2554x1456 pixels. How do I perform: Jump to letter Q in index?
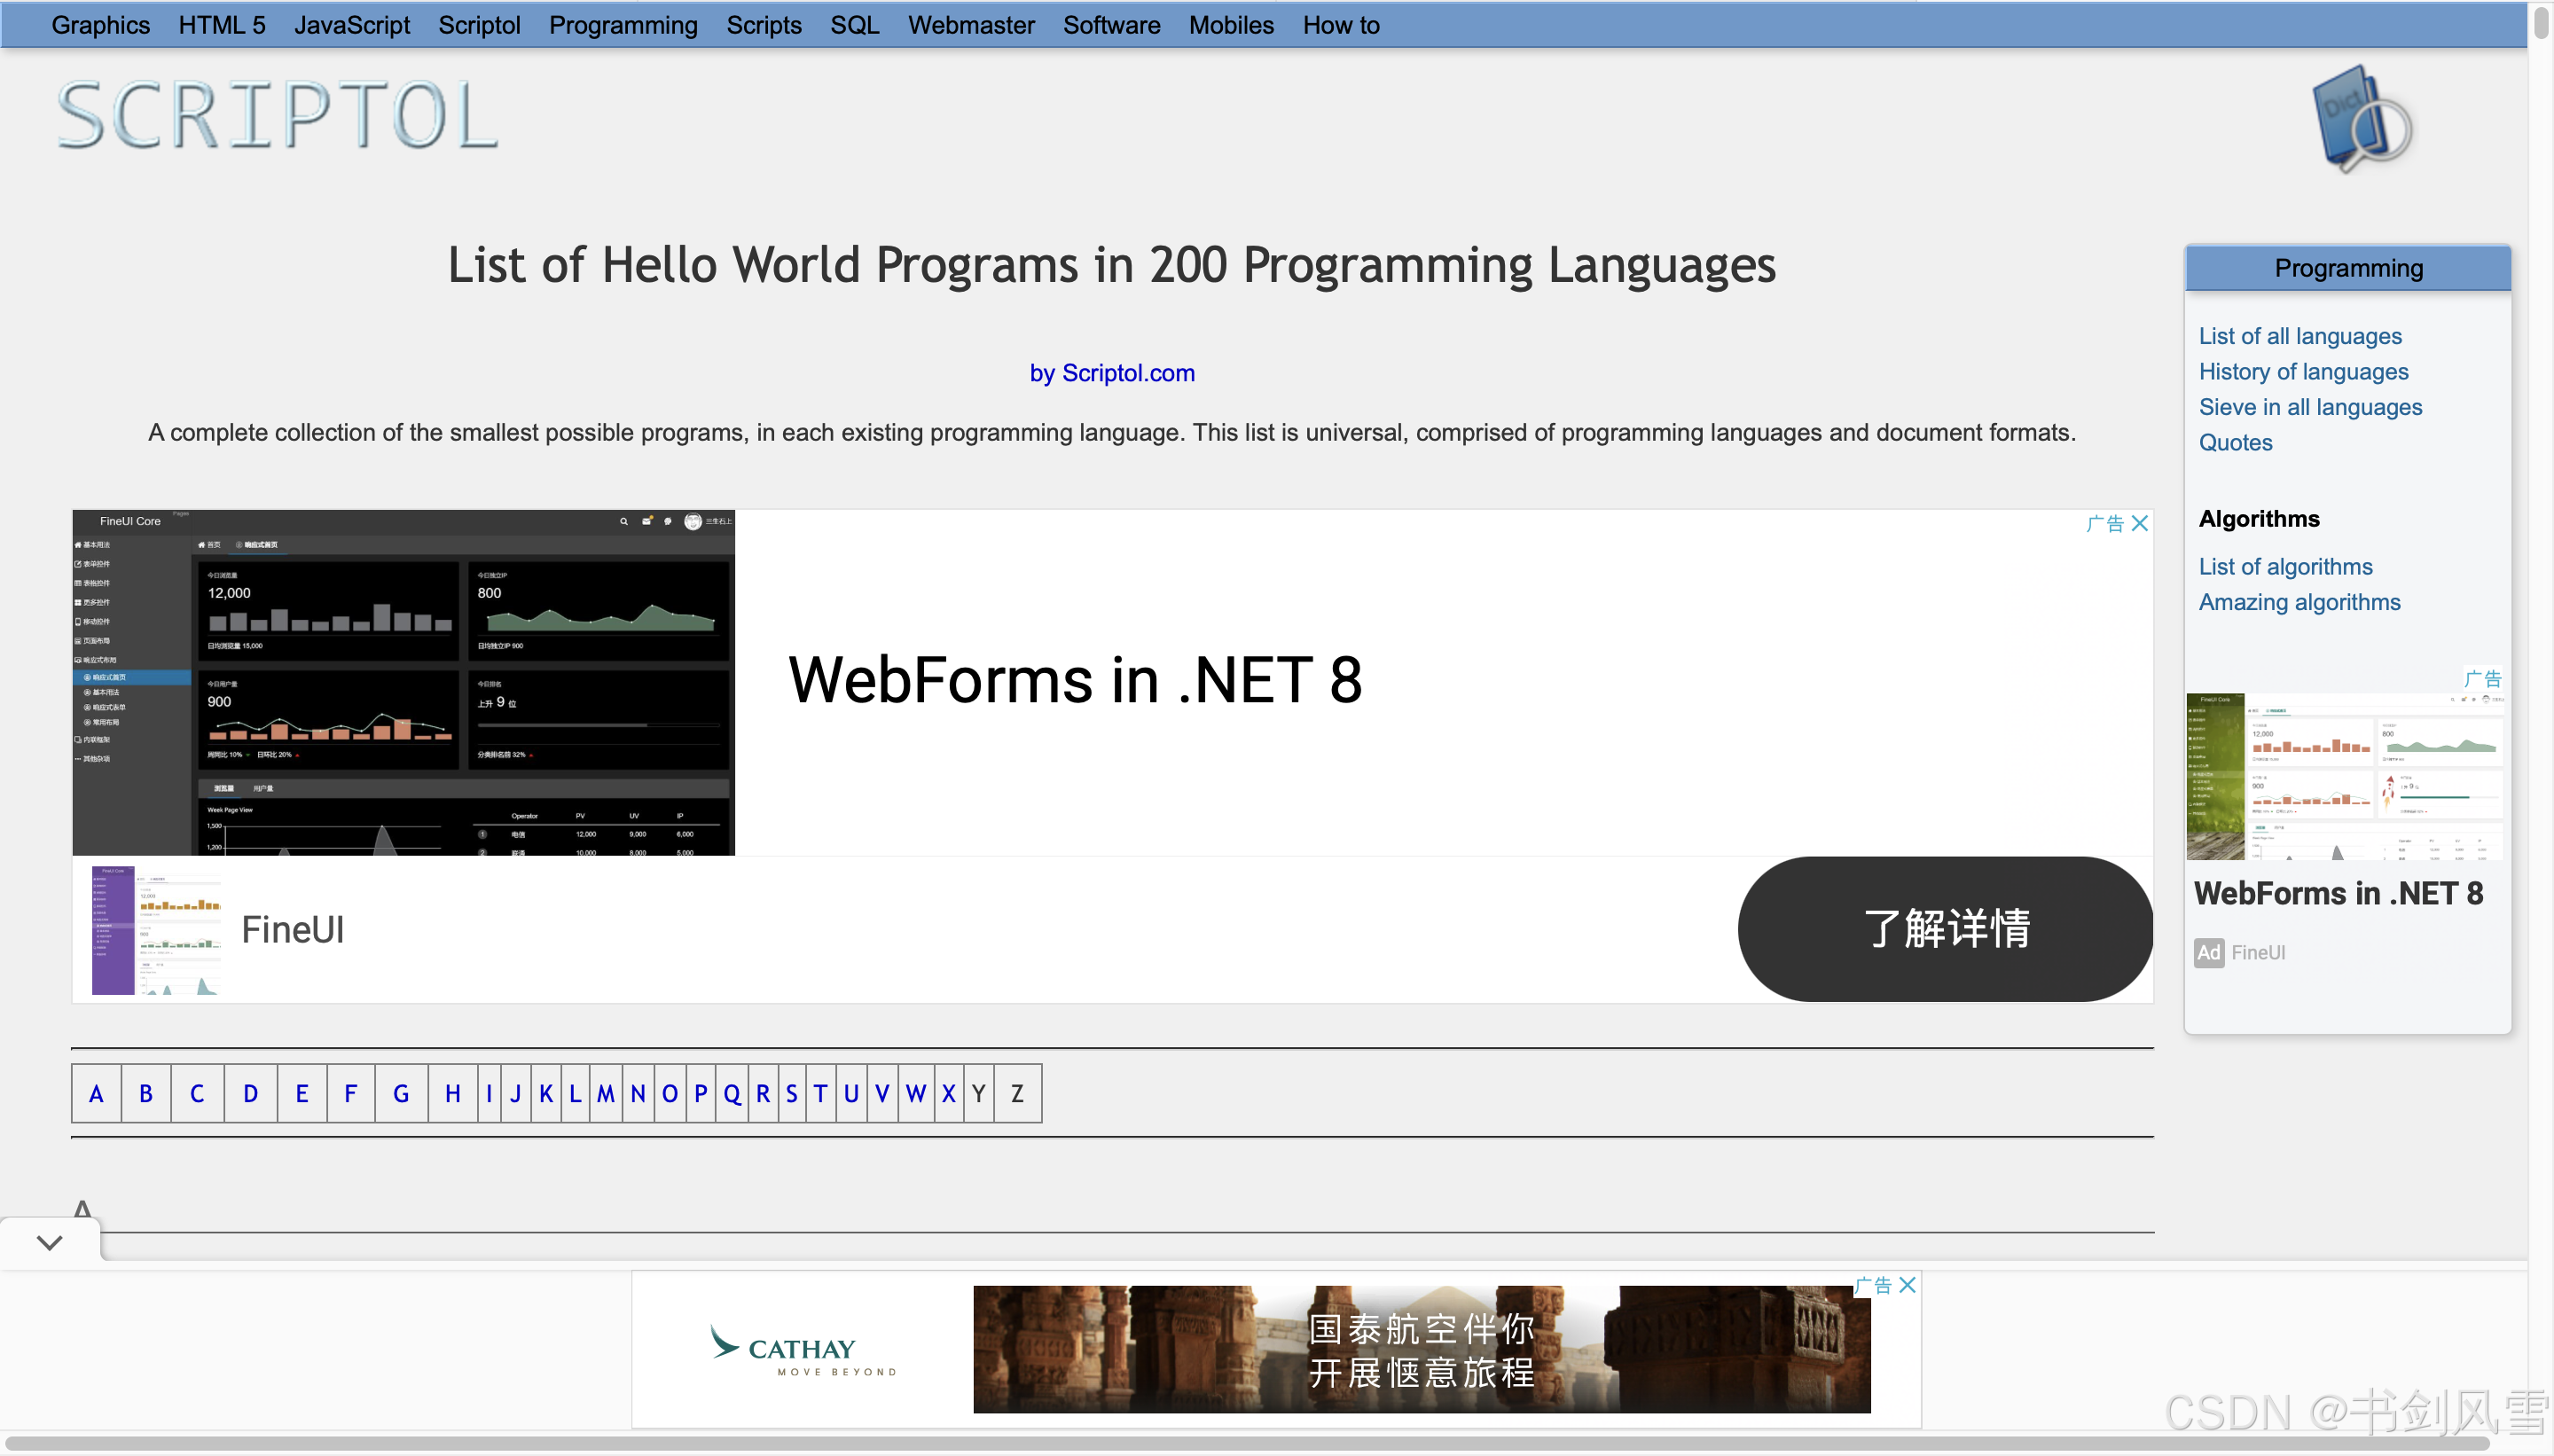pyautogui.click(x=732, y=1094)
